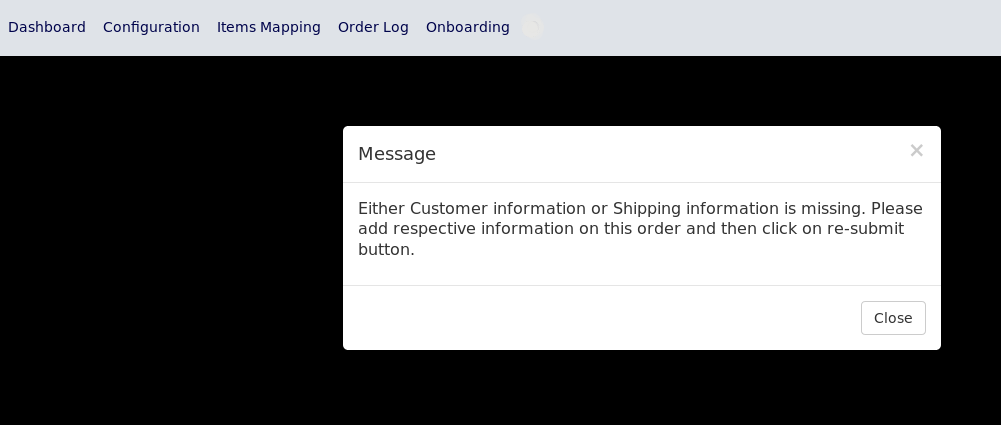Viewport: 1001px width, 425px height.
Task: Click the missing information message text
Action: [640, 229]
